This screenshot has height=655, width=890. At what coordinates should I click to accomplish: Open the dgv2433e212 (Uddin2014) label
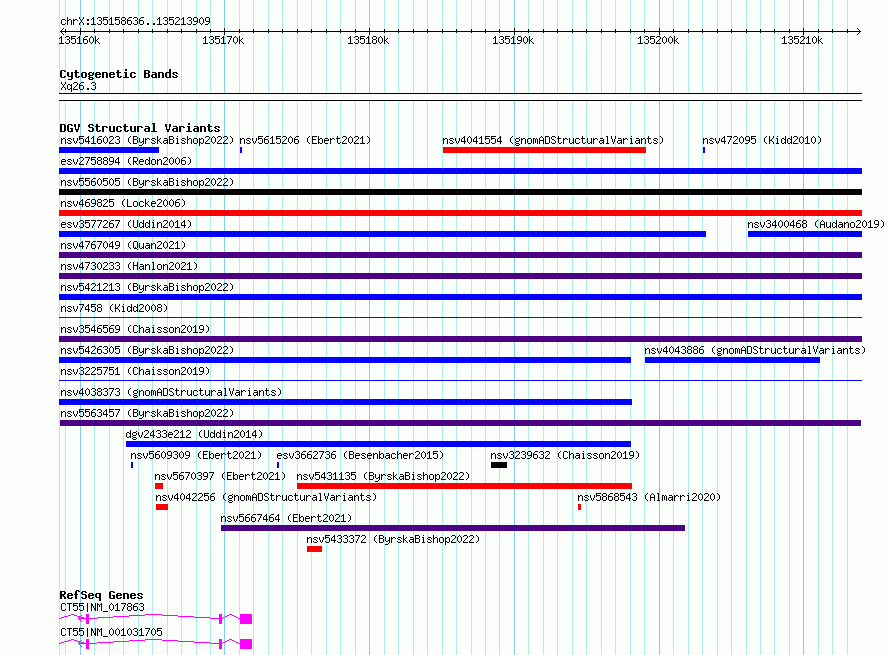pyautogui.click(x=194, y=434)
